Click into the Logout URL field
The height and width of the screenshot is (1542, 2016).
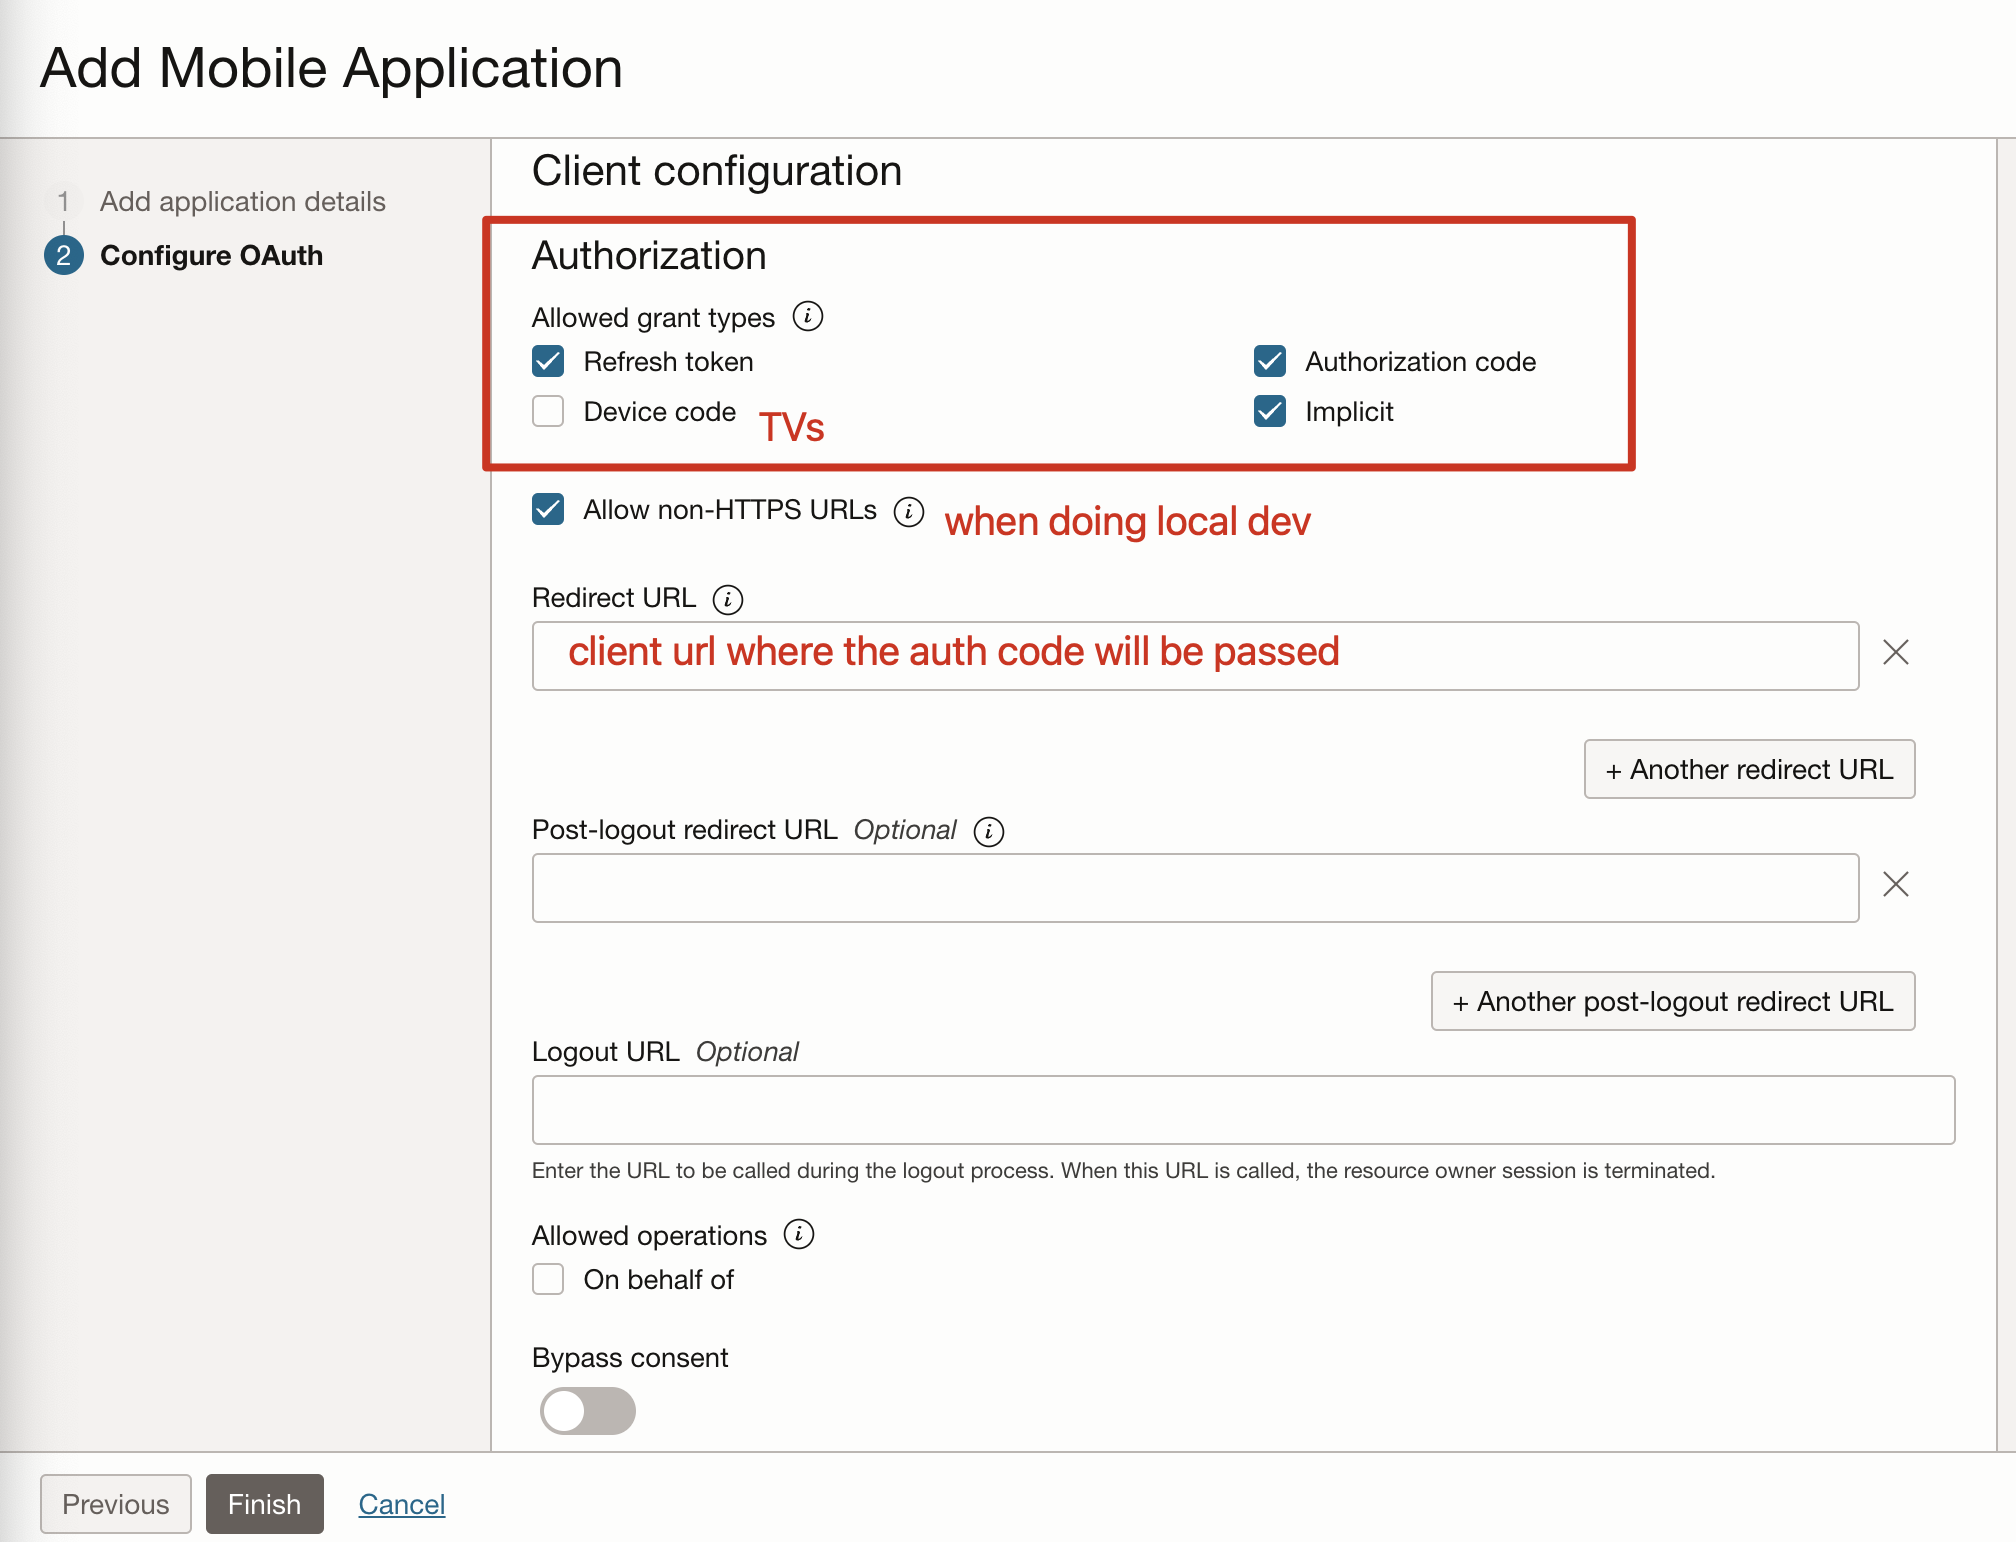click(1242, 1110)
